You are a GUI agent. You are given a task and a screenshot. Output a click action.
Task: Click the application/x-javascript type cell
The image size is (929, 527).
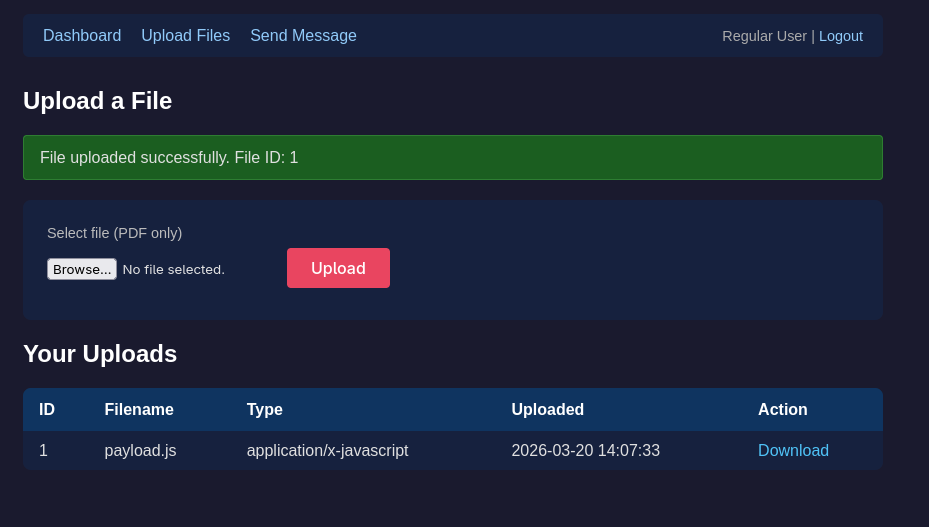coord(327,451)
